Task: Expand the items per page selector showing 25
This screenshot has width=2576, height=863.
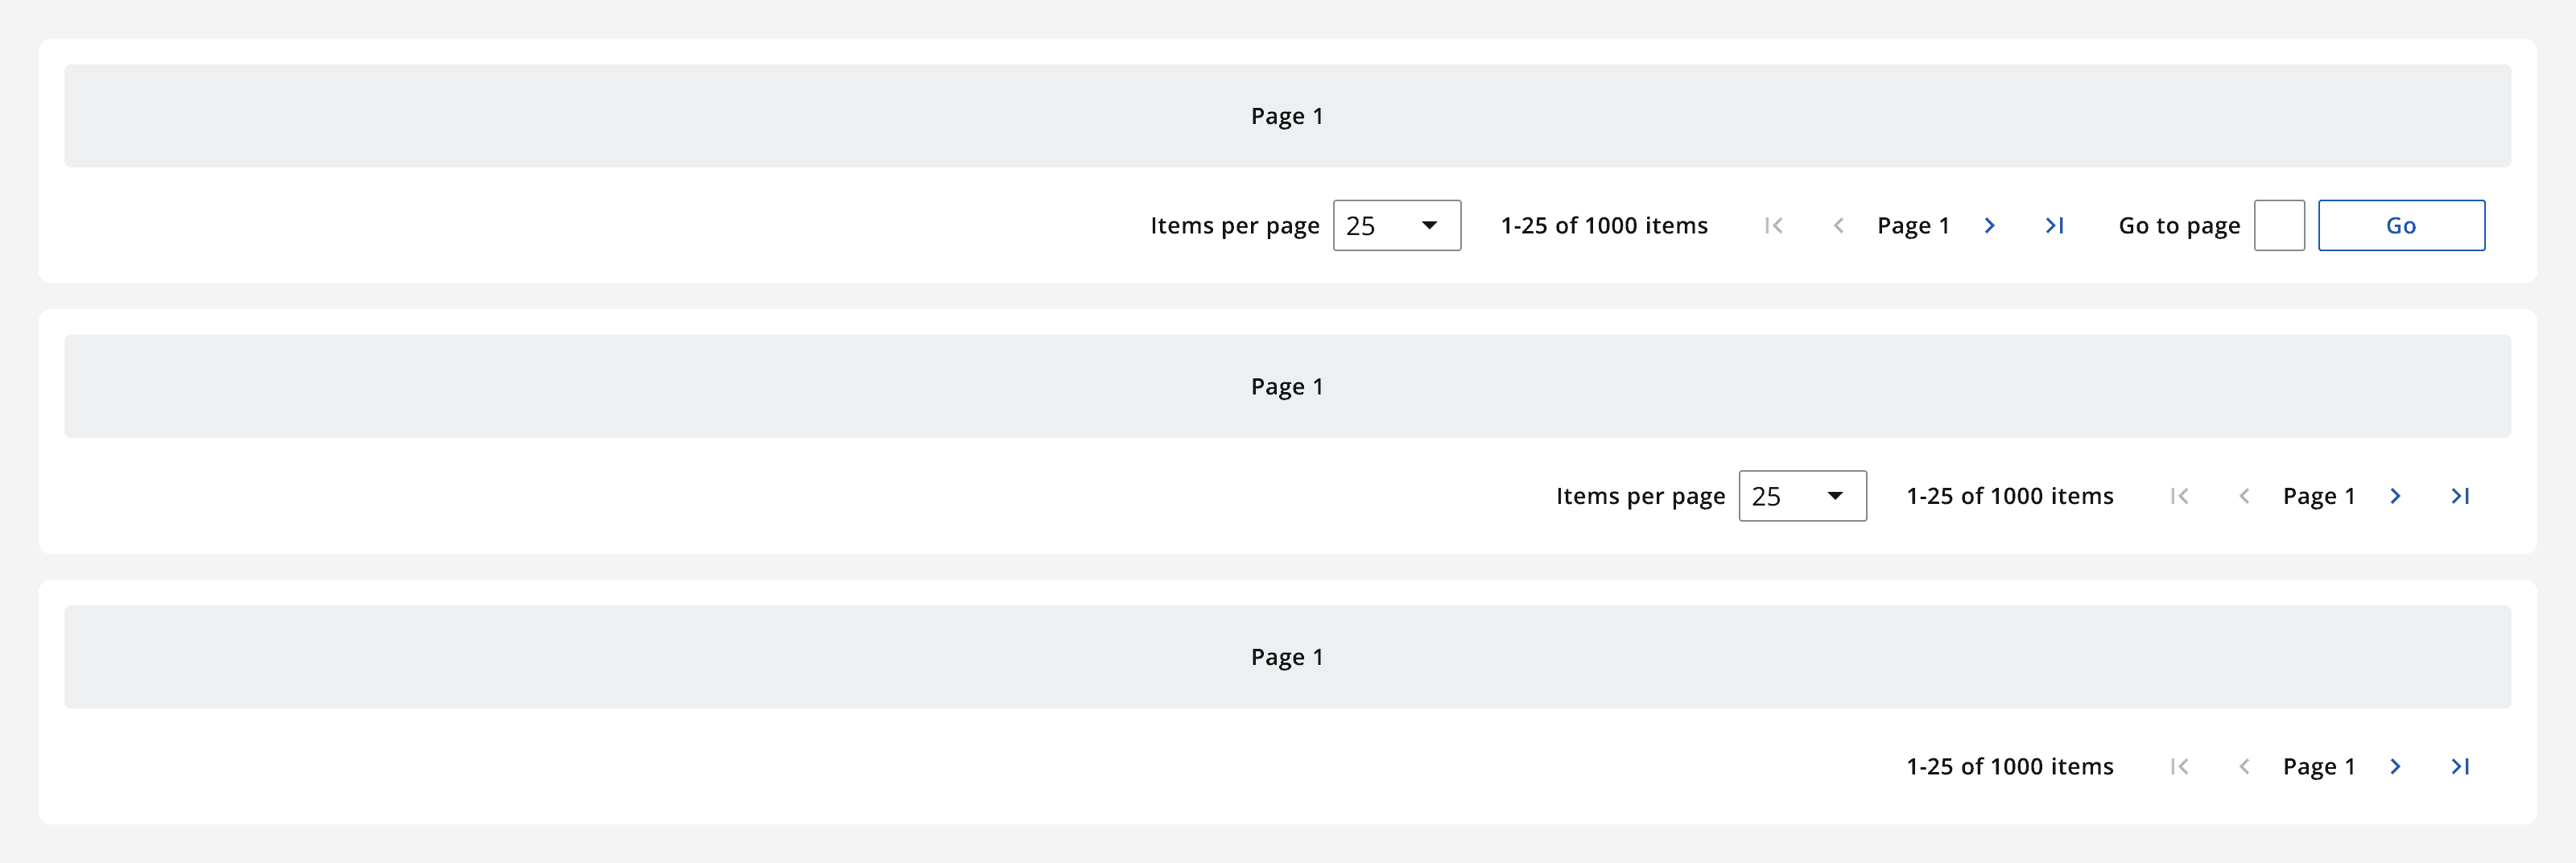Action: [1396, 225]
